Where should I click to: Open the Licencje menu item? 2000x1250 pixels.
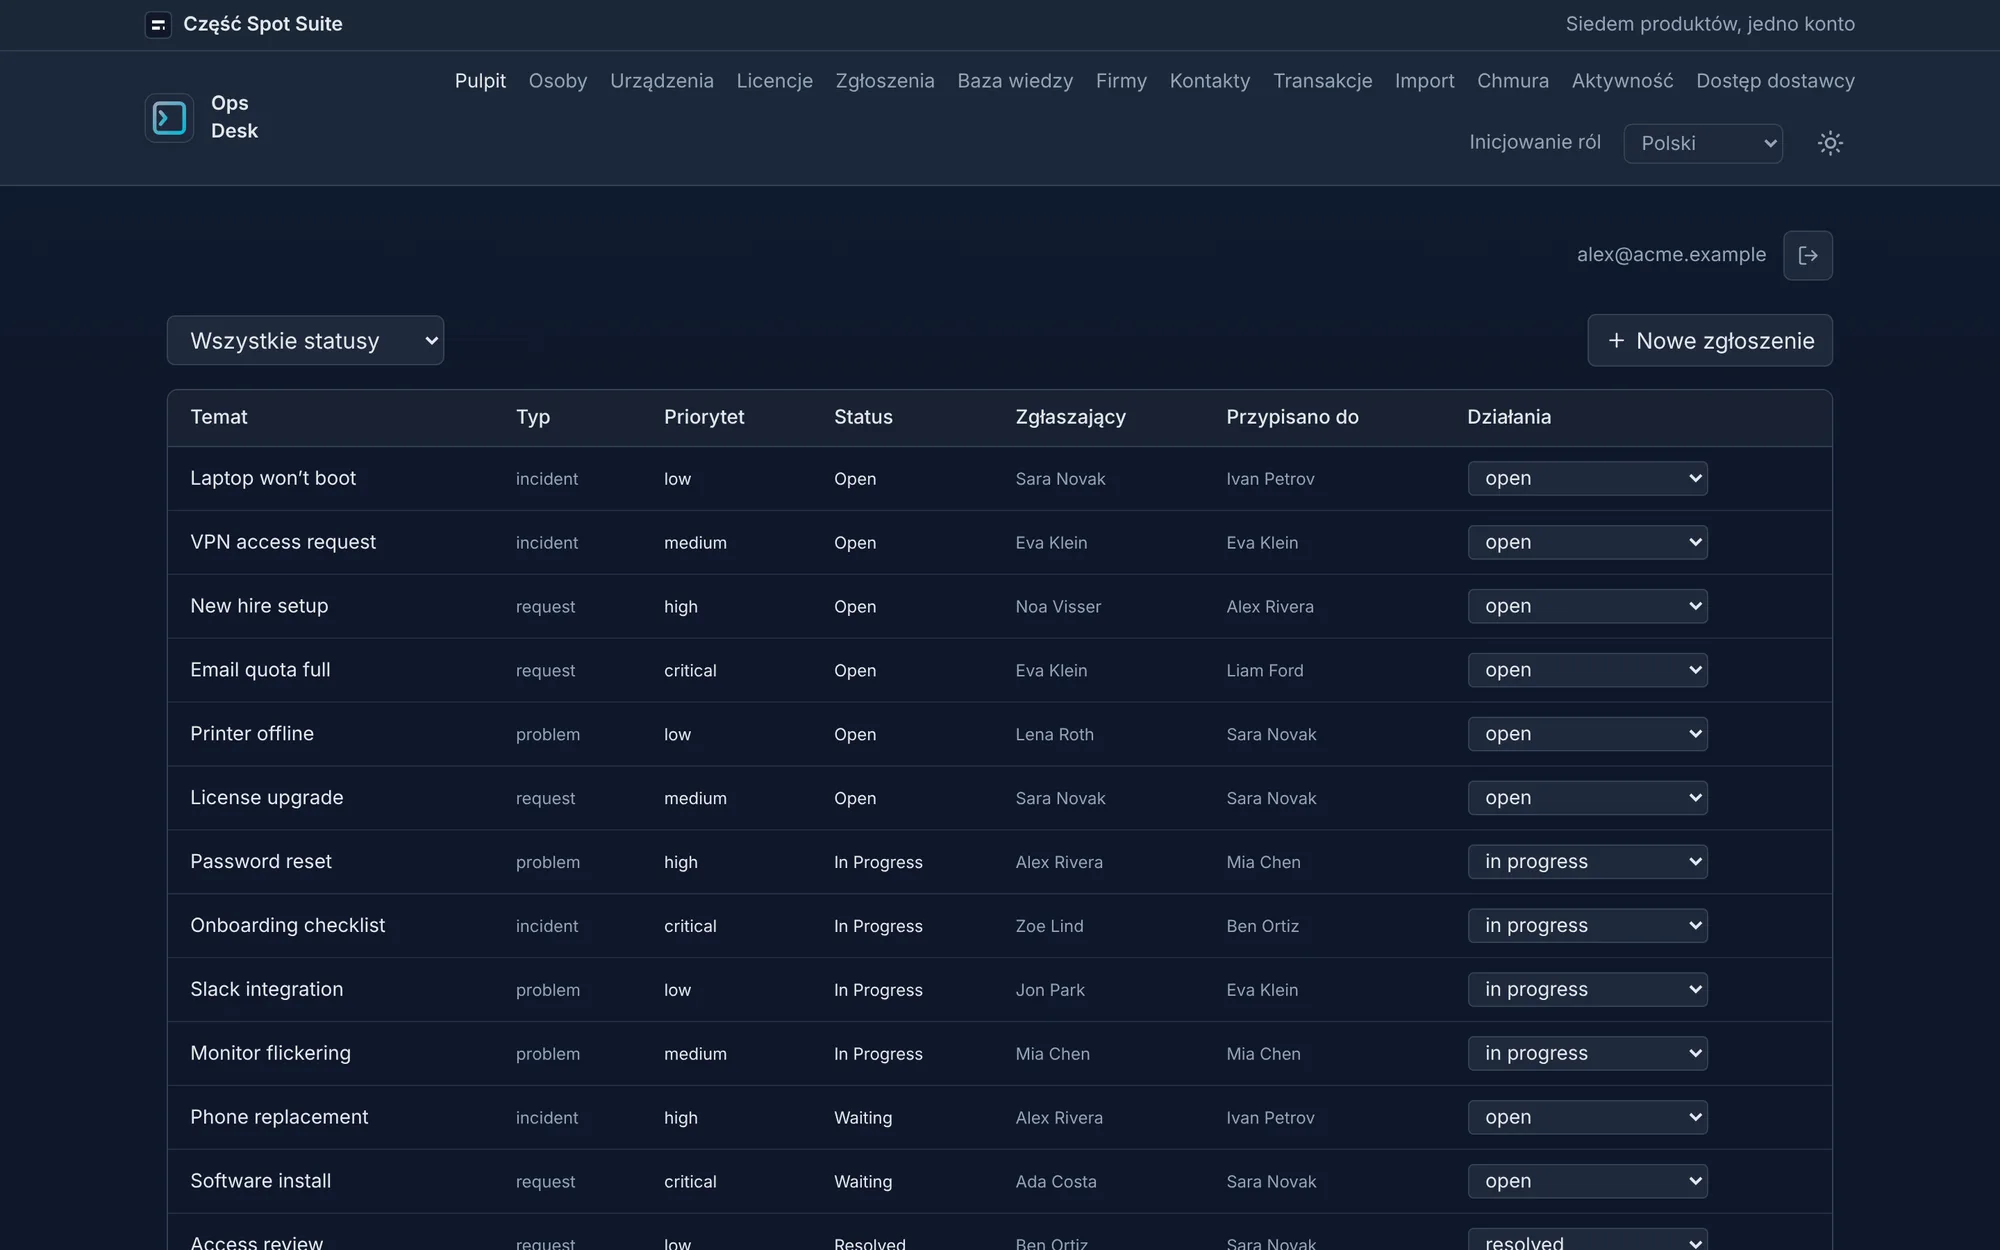(775, 81)
